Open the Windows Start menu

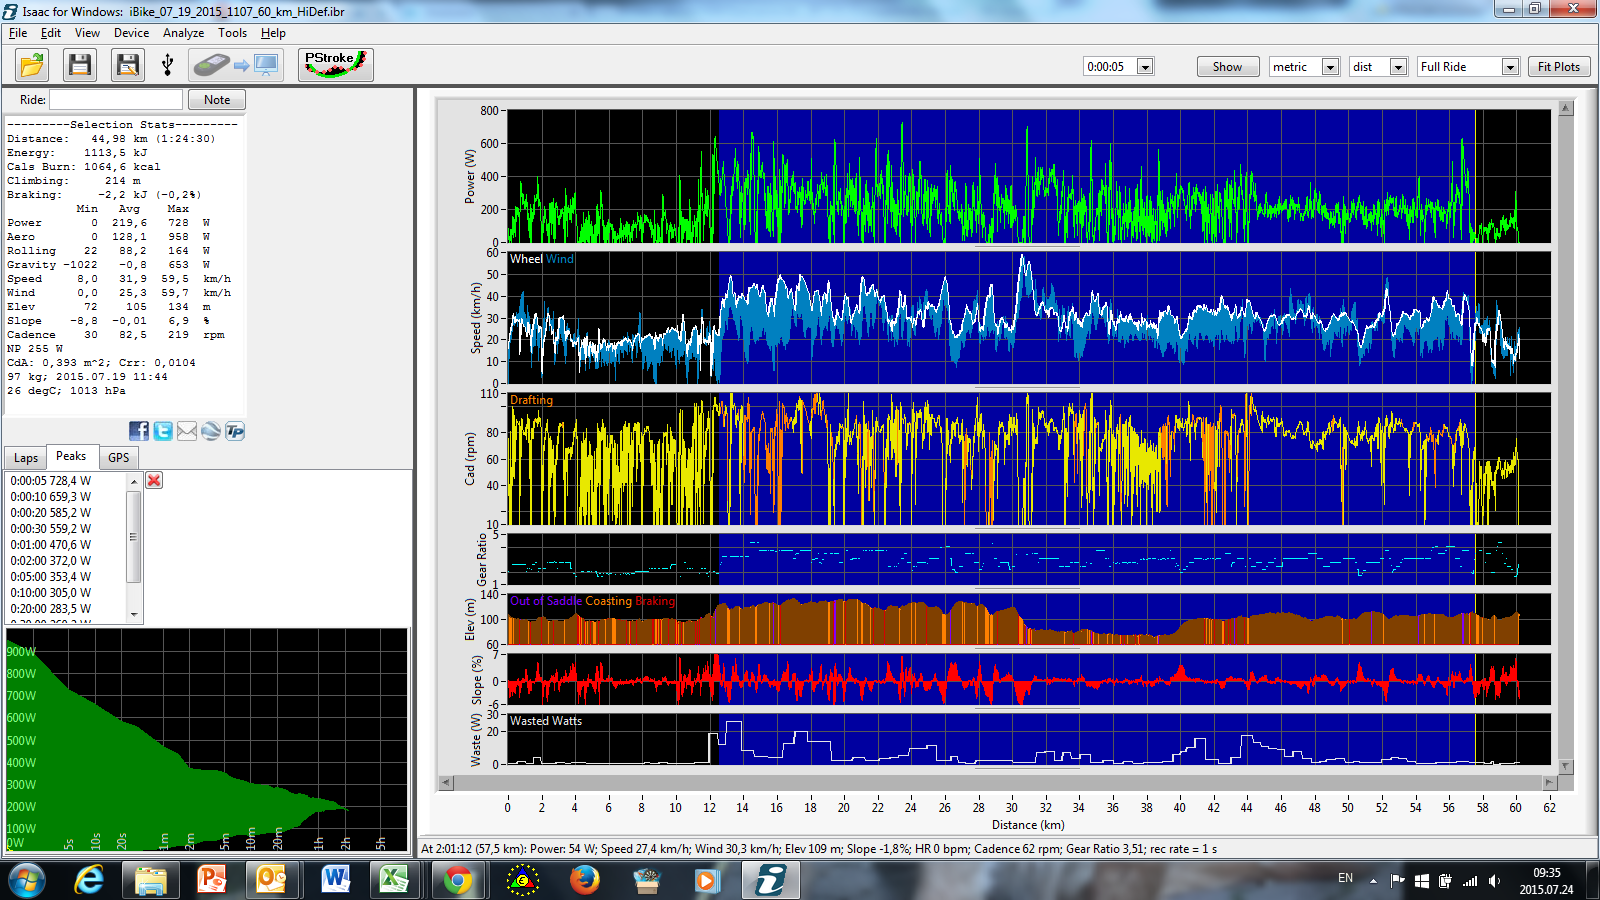(x=27, y=880)
